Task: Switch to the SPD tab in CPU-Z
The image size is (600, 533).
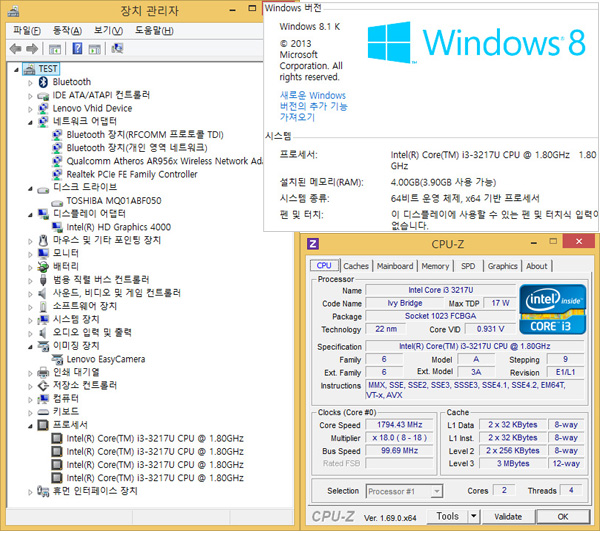Action: [x=468, y=266]
